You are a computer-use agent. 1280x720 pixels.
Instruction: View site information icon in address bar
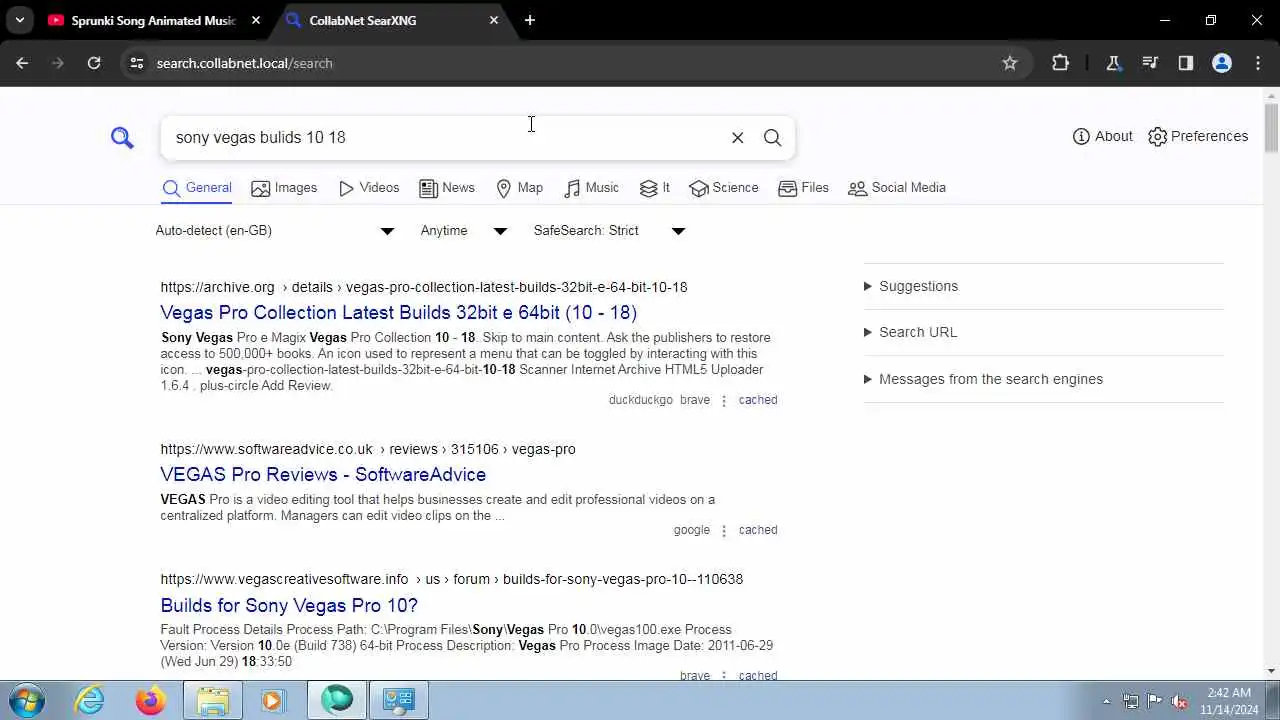137,63
